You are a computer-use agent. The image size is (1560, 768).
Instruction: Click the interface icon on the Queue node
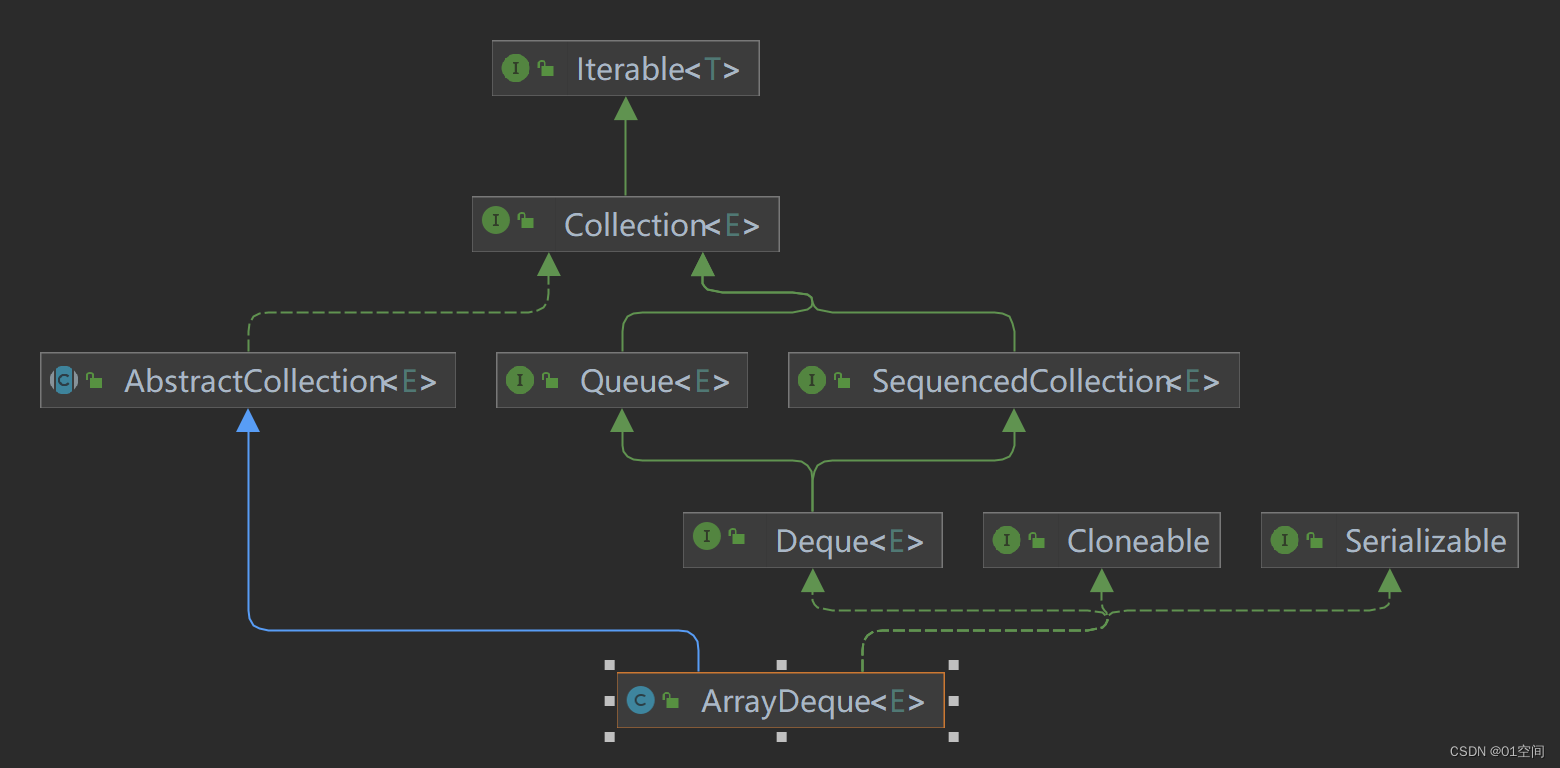[x=520, y=380]
